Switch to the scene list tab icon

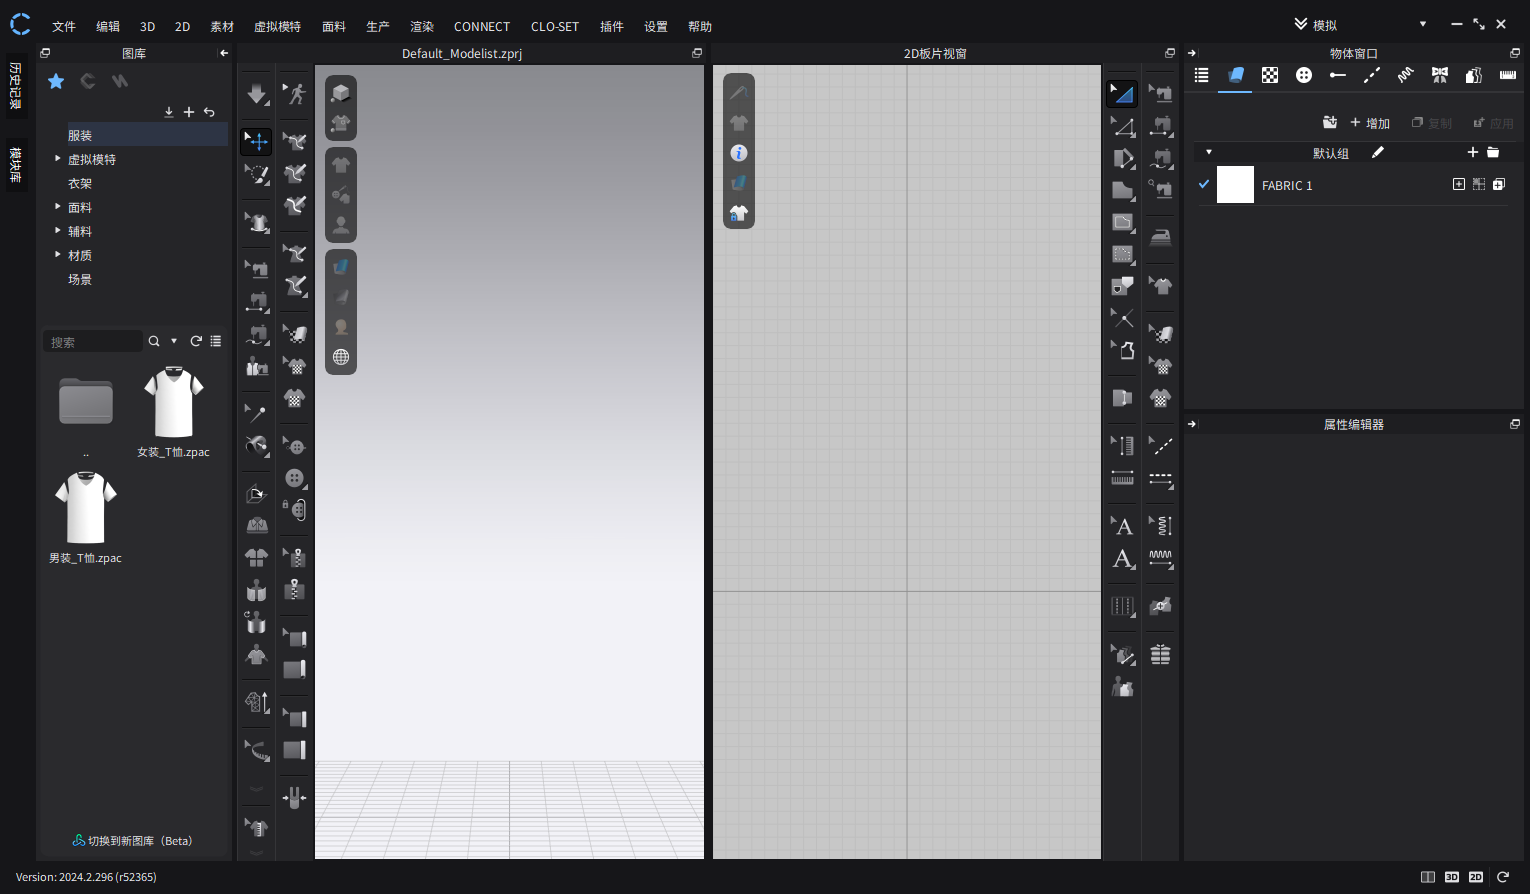(x=1202, y=75)
